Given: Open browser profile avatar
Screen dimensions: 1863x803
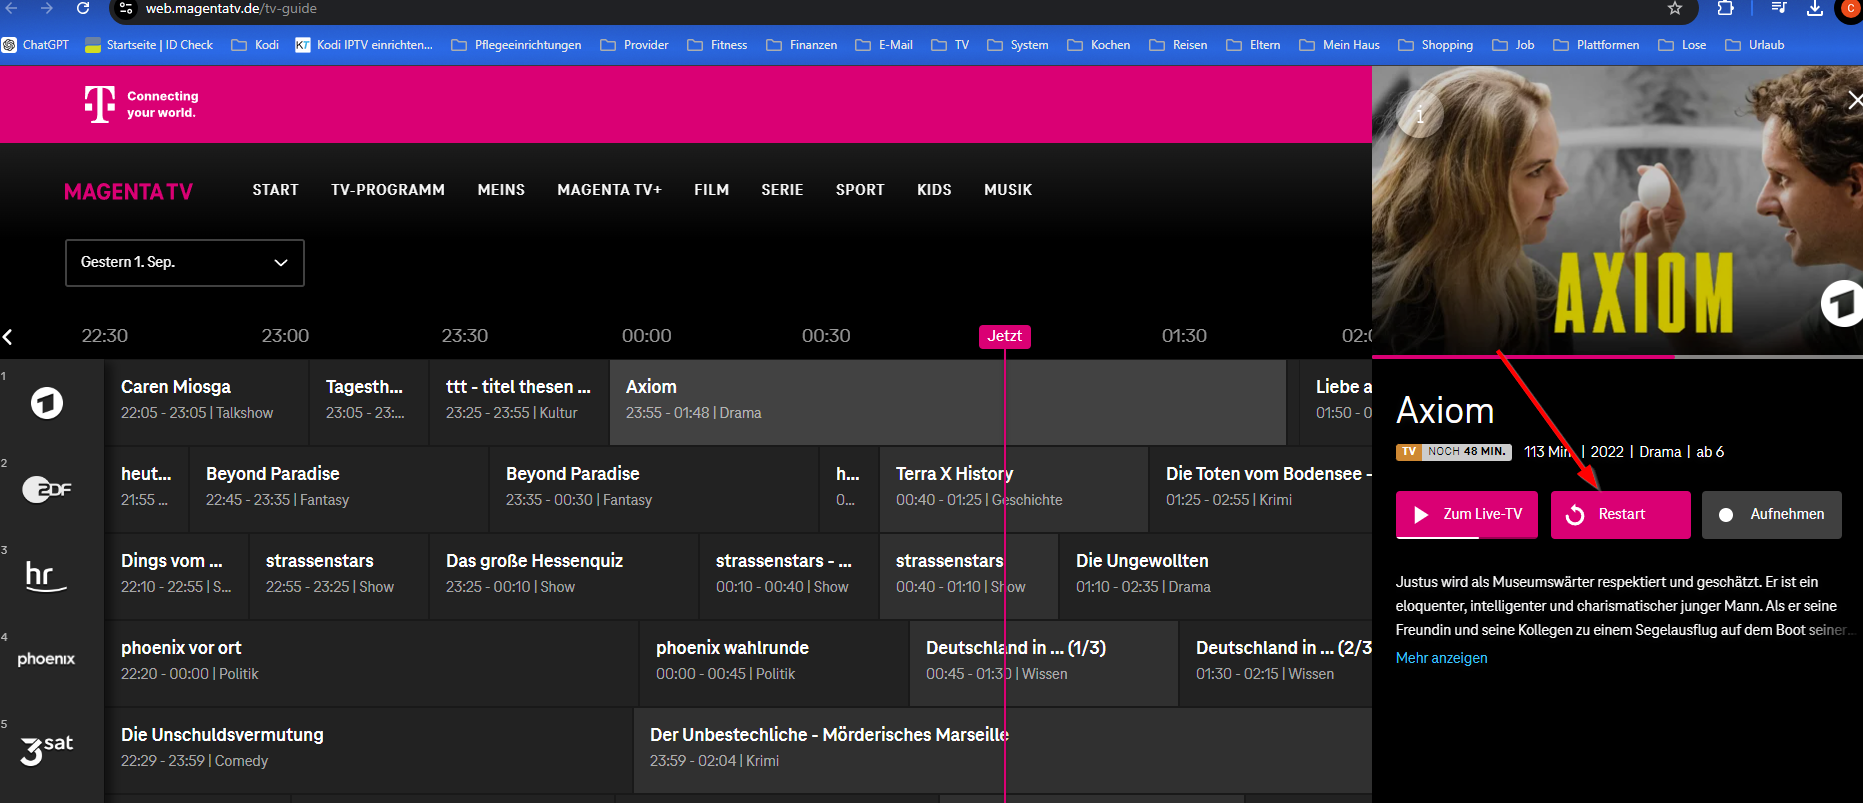Looking at the screenshot, I should [x=1850, y=9].
